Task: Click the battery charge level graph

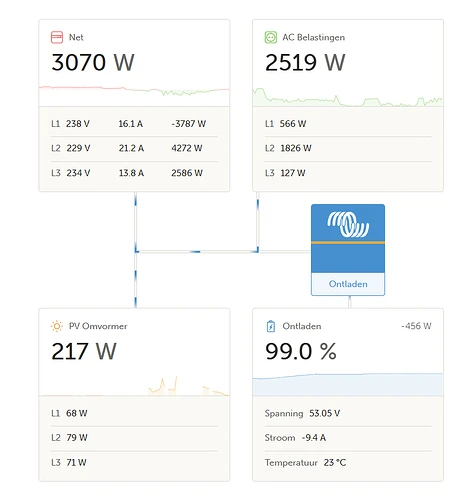Action: pyautogui.click(x=348, y=384)
